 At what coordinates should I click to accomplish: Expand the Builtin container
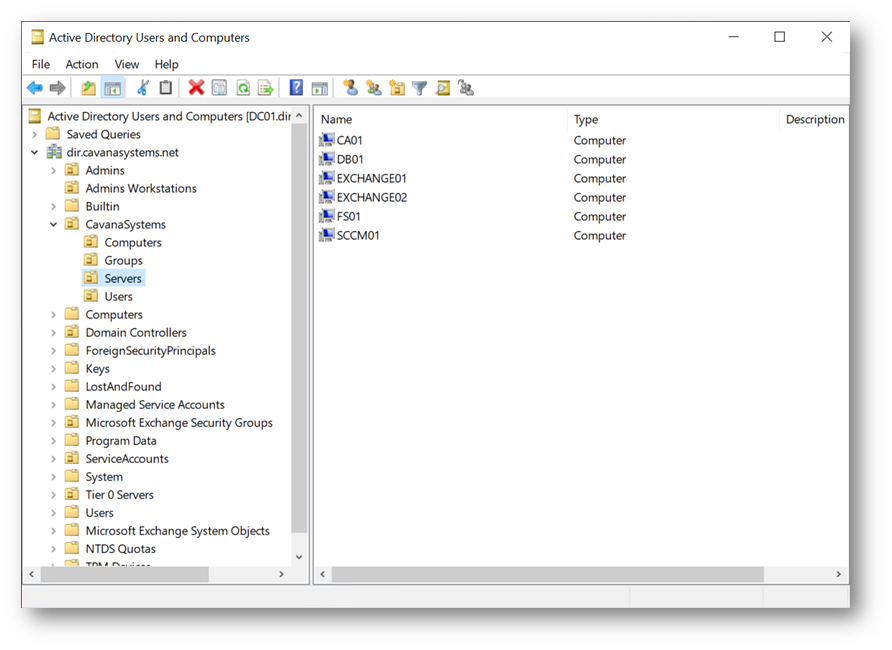point(53,206)
